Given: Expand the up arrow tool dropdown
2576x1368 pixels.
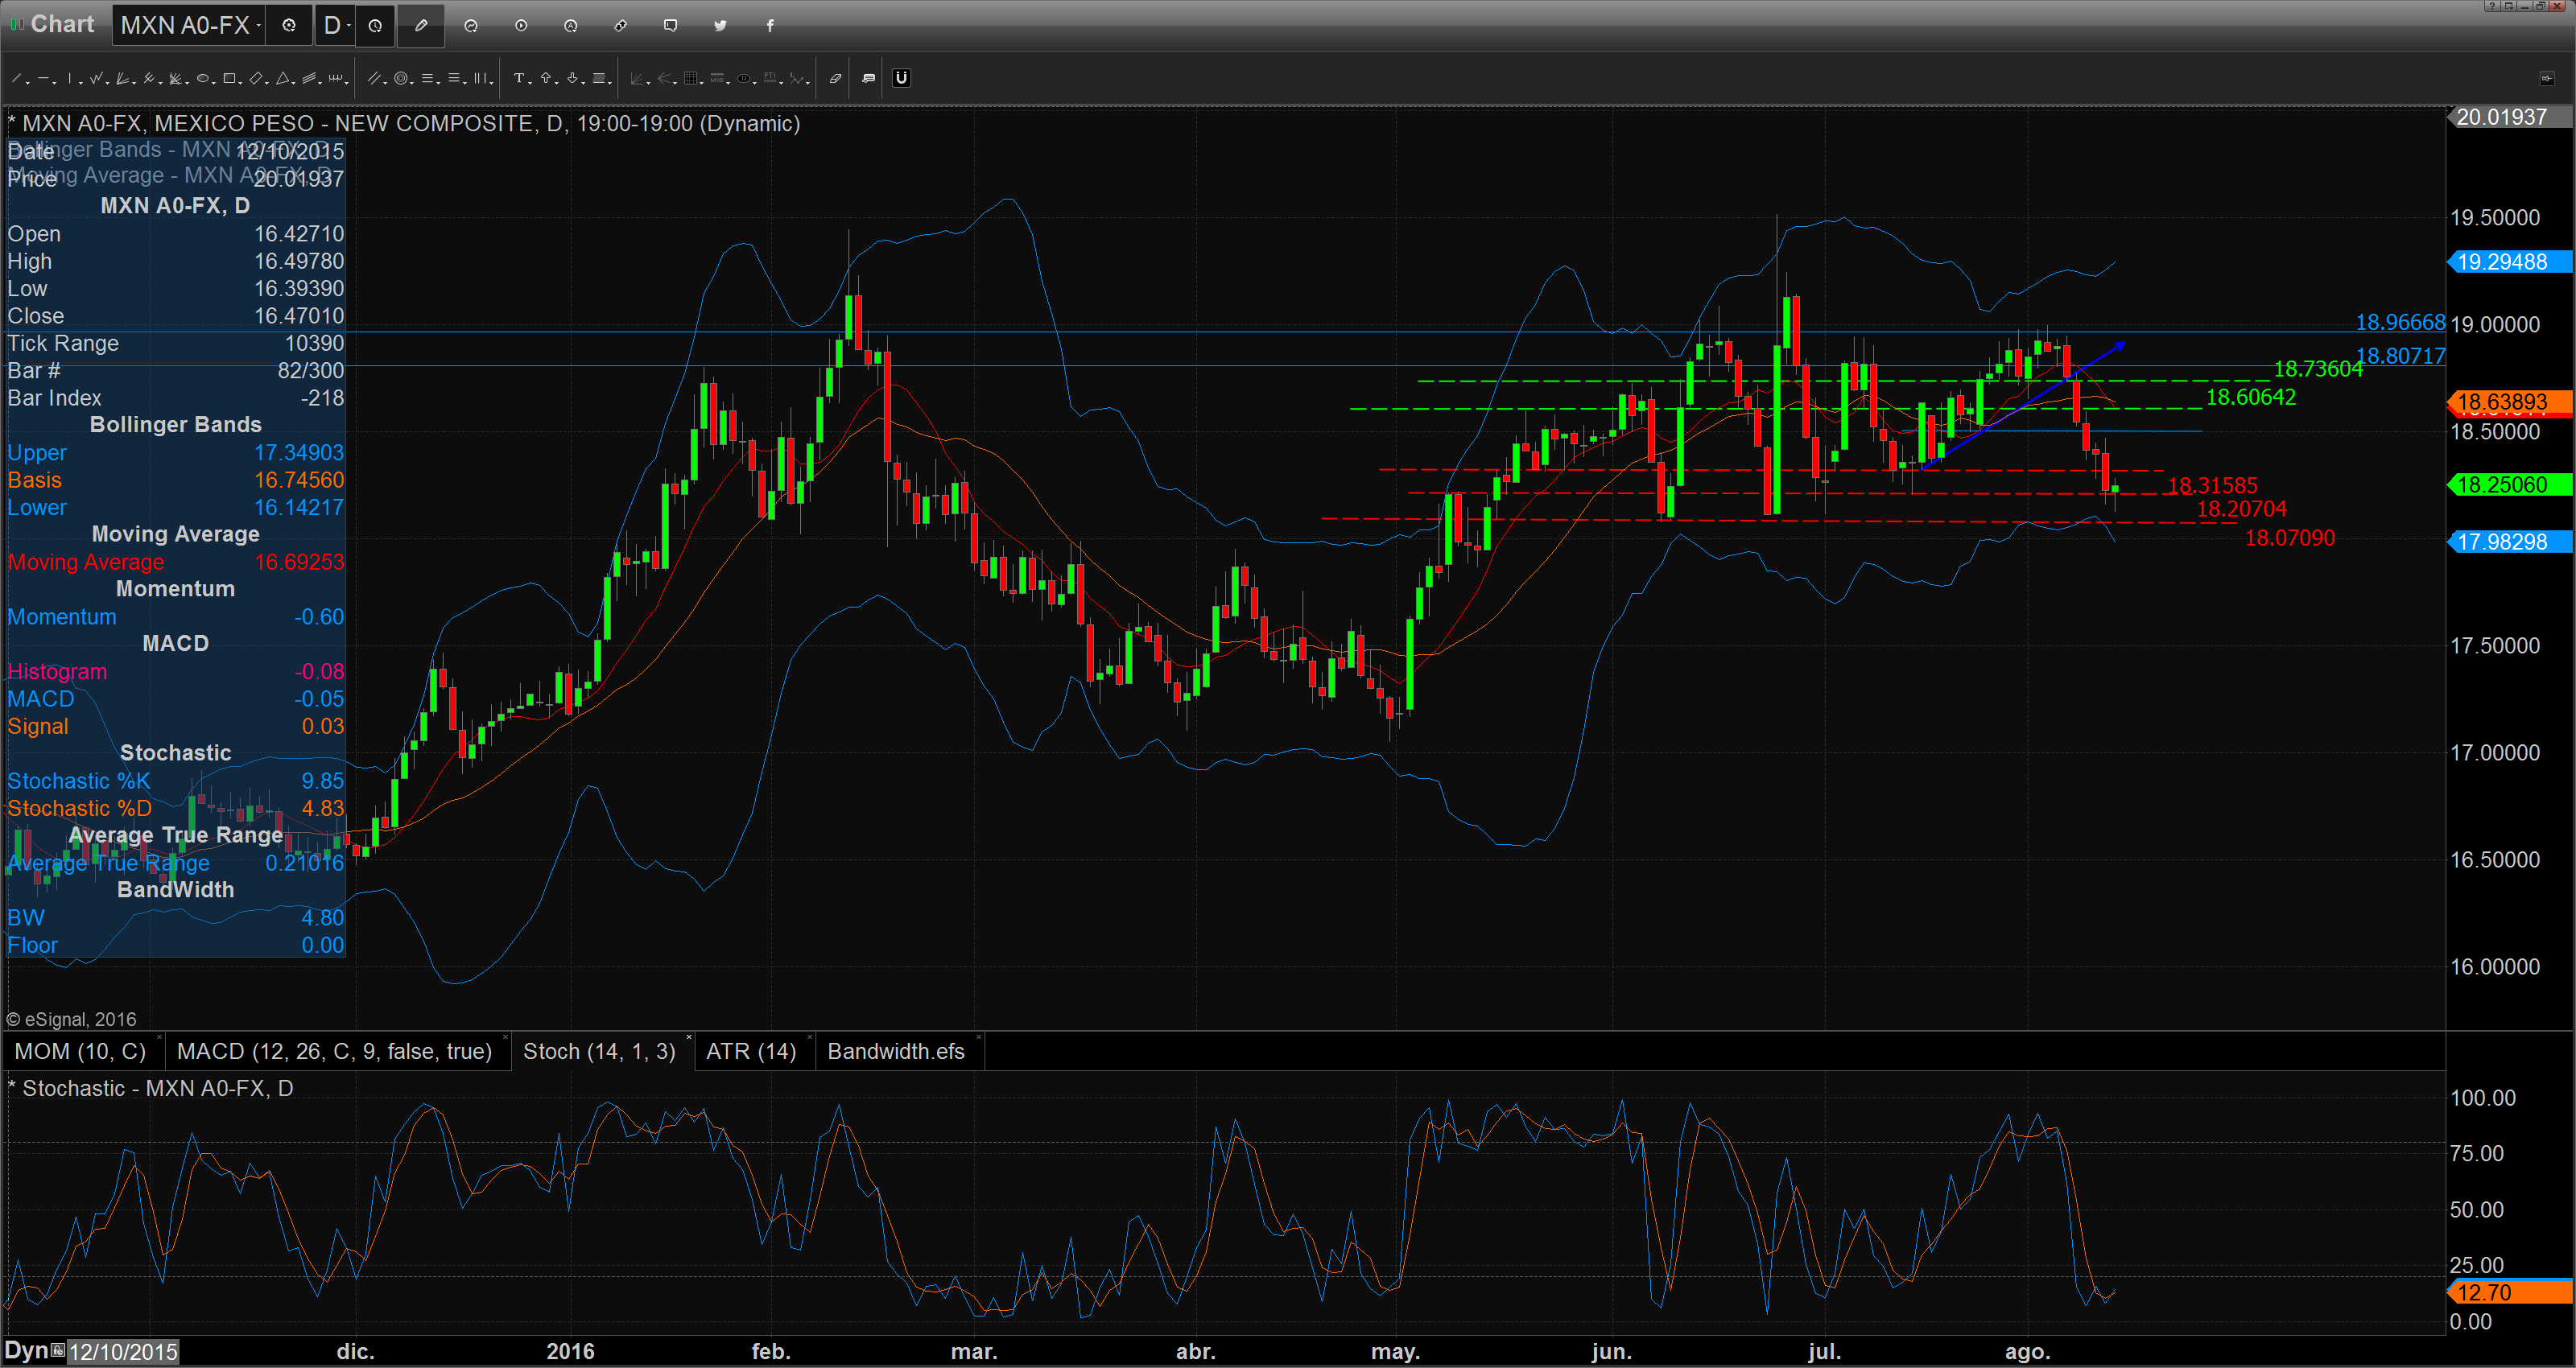Looking at the screenshot, I should coord(557,83).
